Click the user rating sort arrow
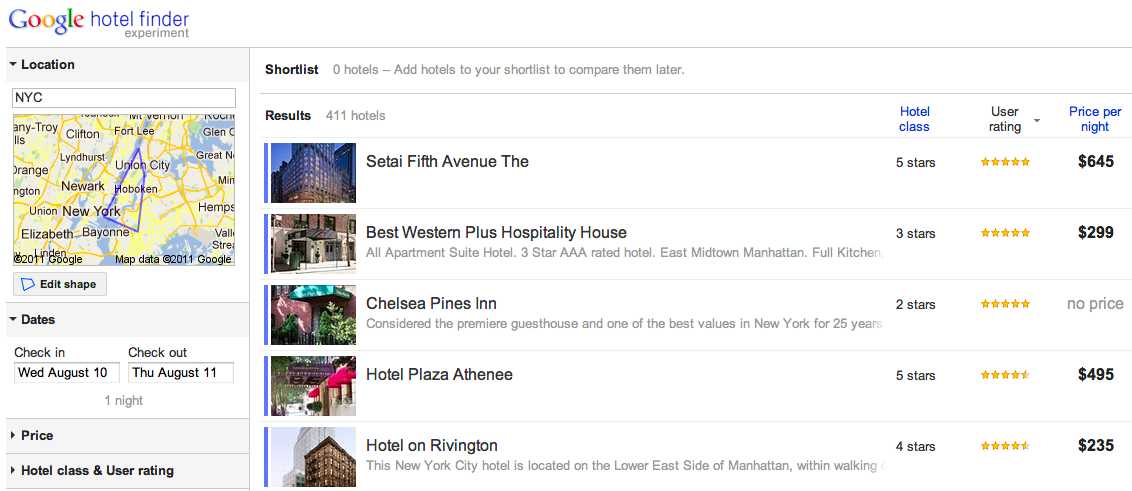Viewport: 1132px width, 491px height. pos(1037,121)
